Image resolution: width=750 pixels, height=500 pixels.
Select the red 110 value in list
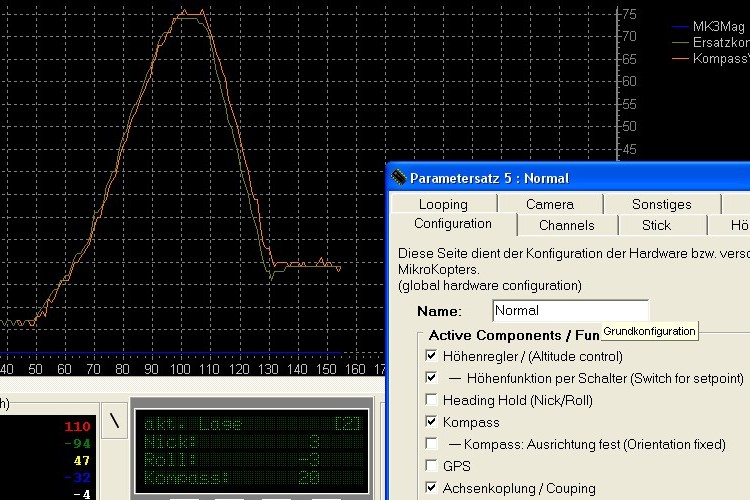[77, 427]
